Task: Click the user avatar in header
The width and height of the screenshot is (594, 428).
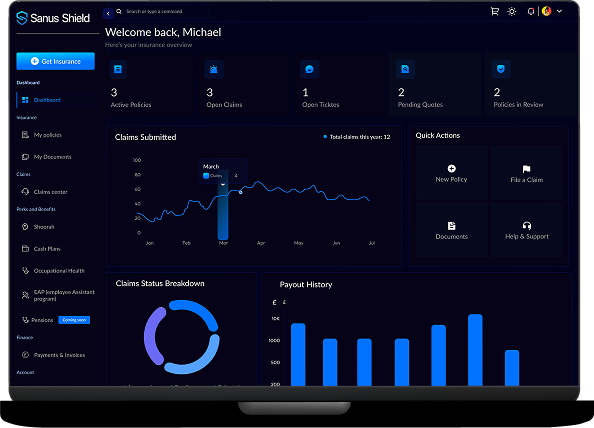Action: (x=546, y=11)
